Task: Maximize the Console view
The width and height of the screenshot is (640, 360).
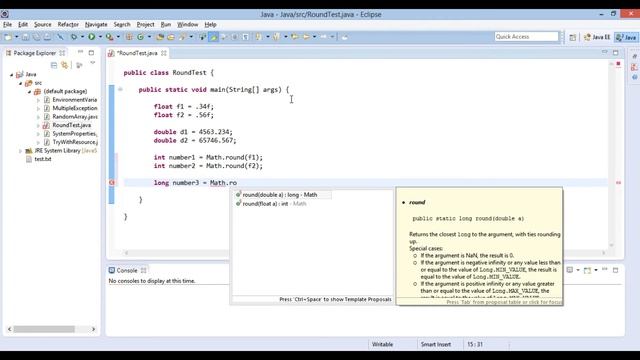Action: pyautogui.click(x=616, y=270)
